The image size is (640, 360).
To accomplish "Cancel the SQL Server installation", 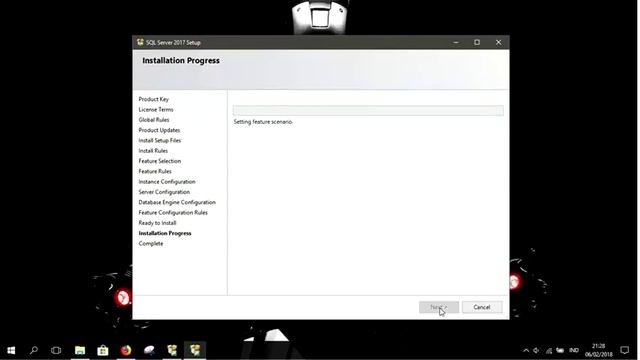I will (482, 307).
